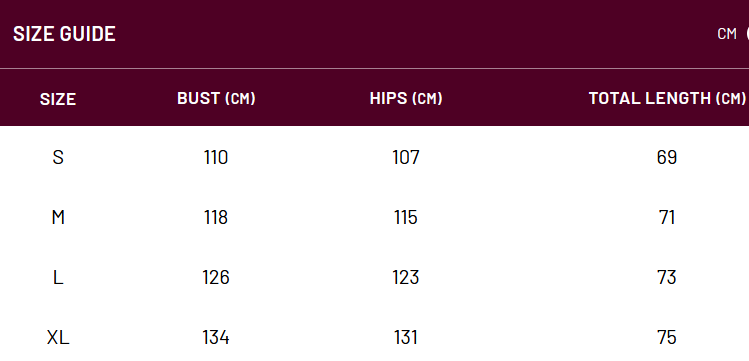Click the TOTAL LENGTH (CM) header
The height and width of the screenshot is (361, 749).
point(667,98)
